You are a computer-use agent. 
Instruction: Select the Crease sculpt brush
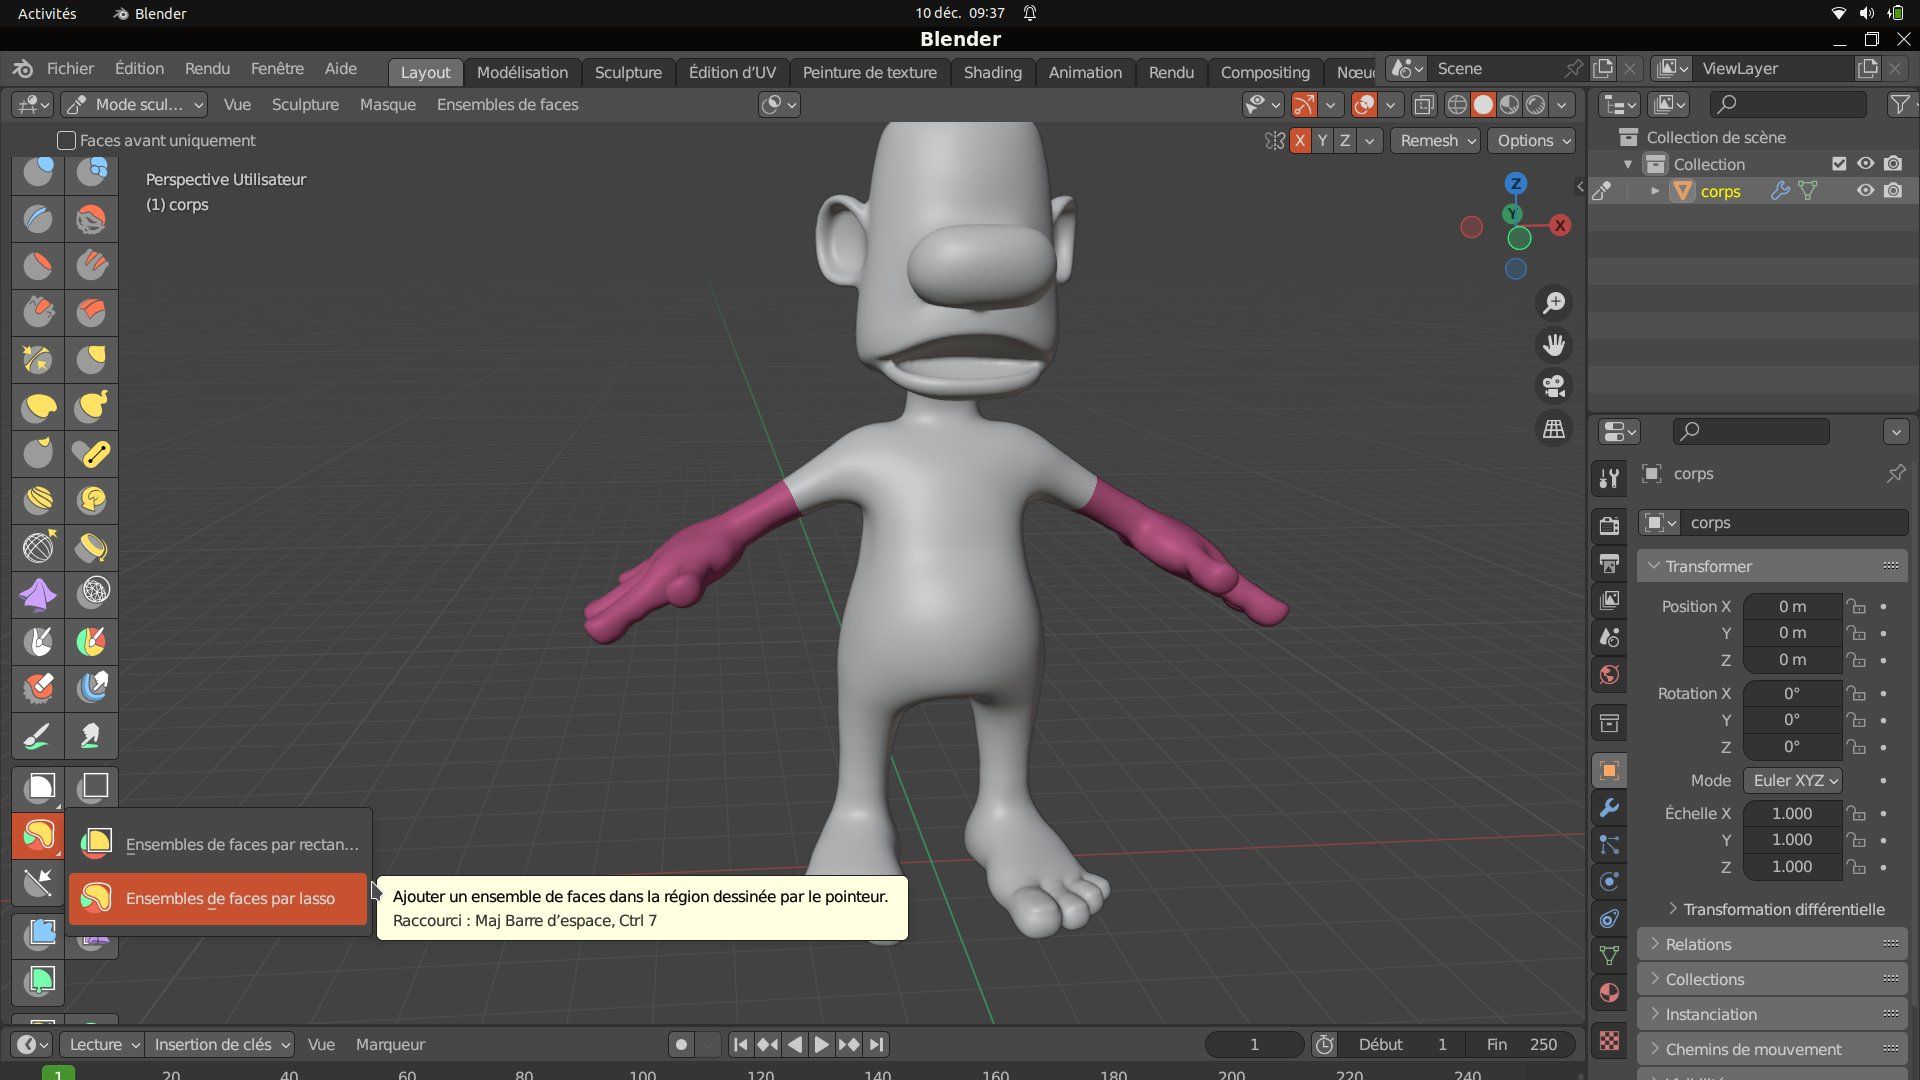click(38, 219)
